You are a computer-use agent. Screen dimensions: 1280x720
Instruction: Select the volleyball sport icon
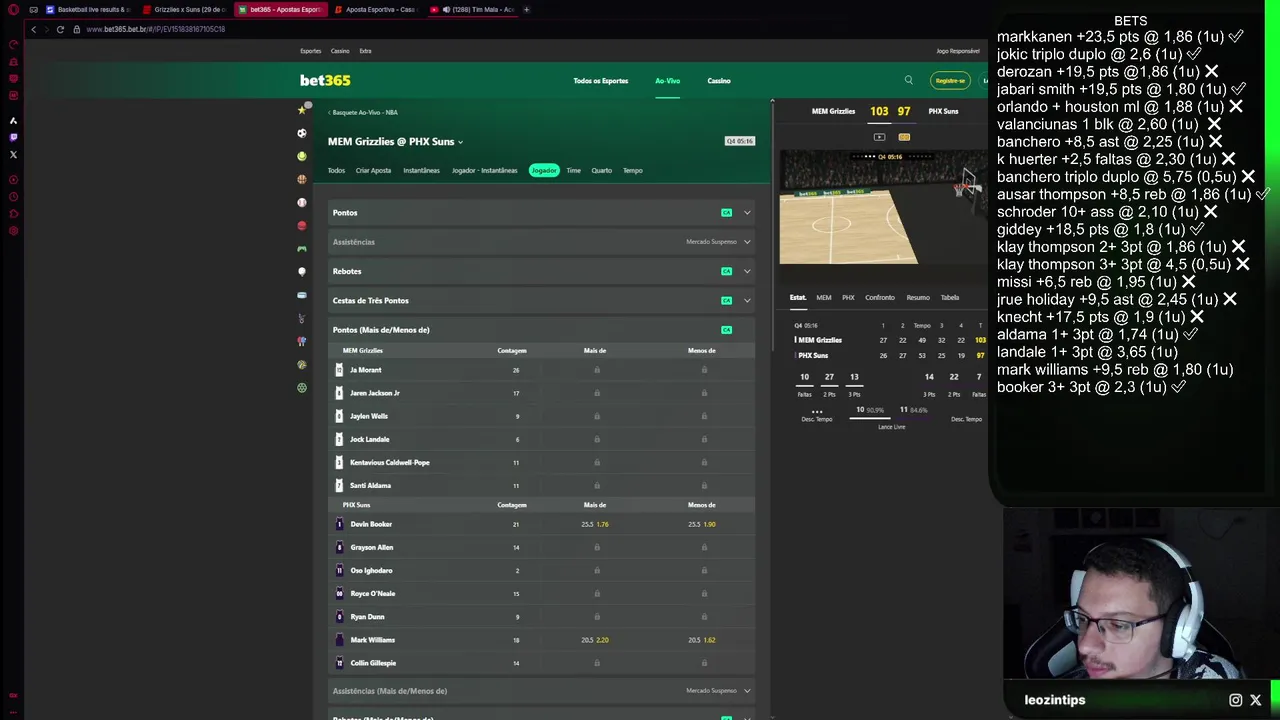302,364
